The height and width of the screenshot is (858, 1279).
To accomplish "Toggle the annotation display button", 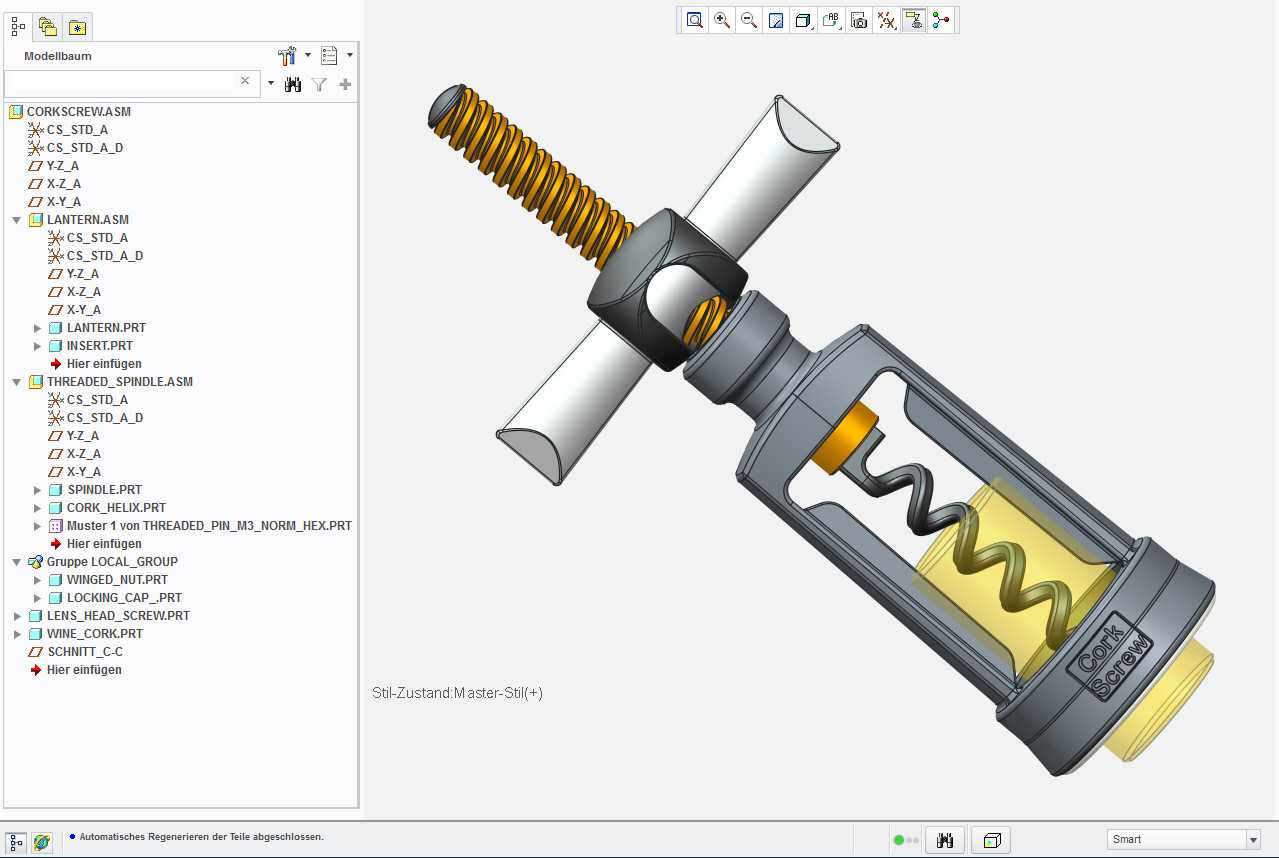I will [913, 20].
